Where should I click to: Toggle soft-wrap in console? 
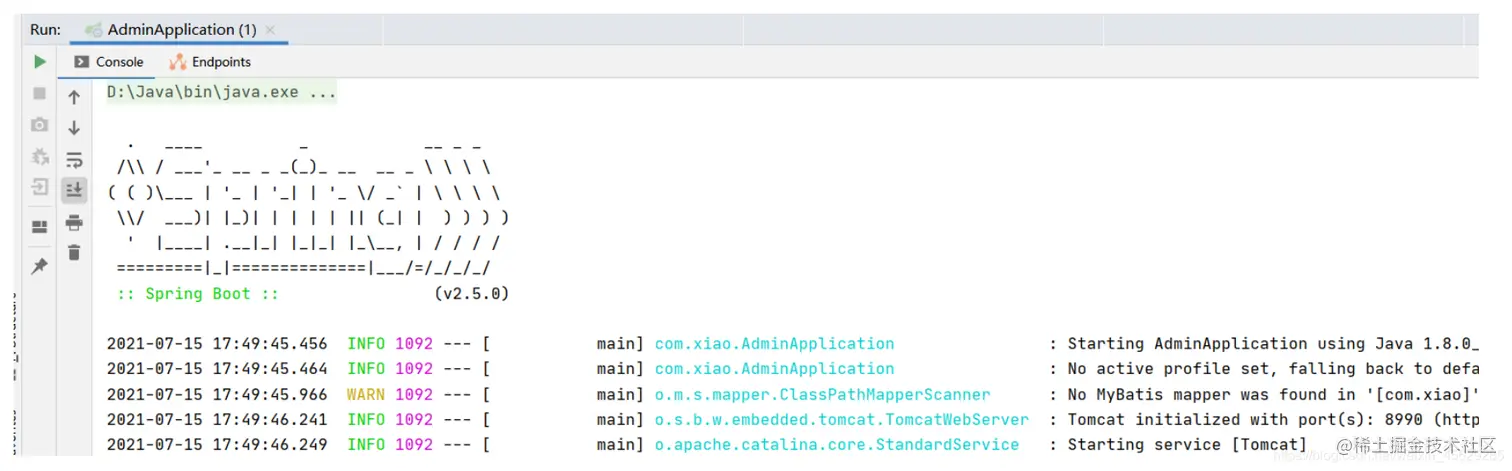(74, 159)
